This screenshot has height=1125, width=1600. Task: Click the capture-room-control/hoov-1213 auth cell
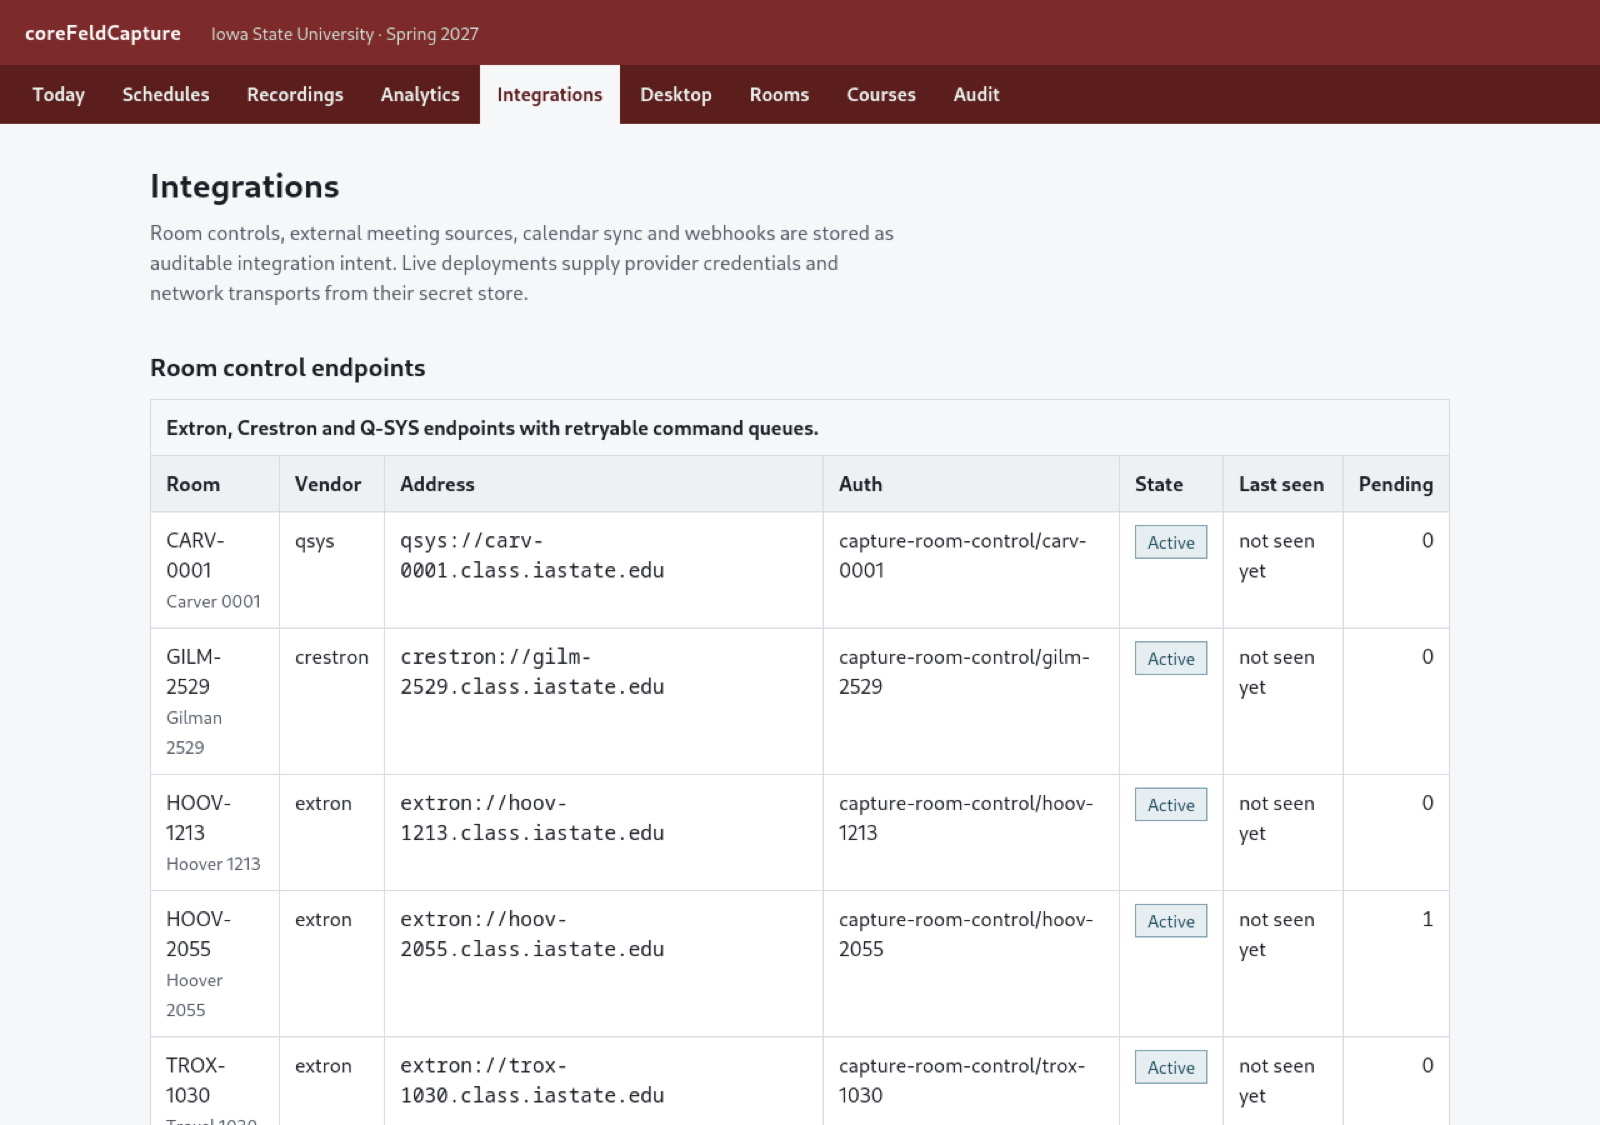[971, 833]
